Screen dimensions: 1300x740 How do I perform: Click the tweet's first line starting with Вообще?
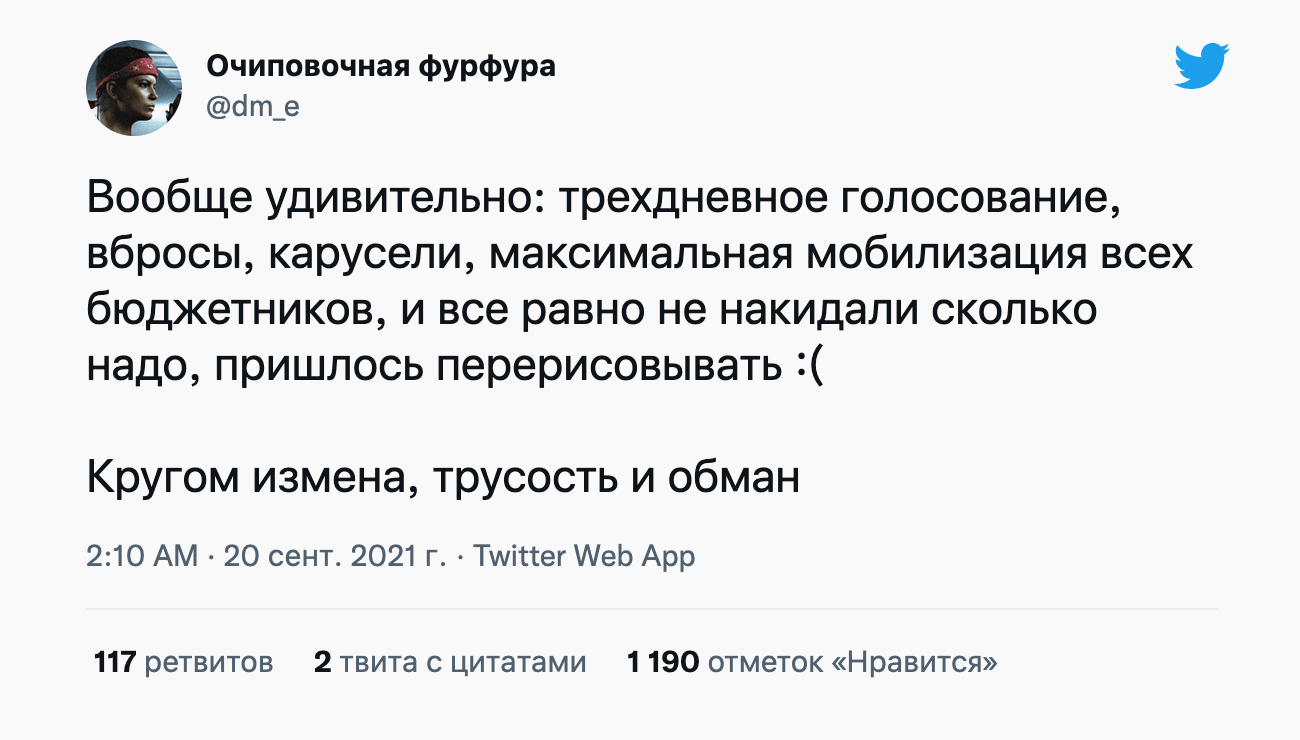click(x=600, y=198)
